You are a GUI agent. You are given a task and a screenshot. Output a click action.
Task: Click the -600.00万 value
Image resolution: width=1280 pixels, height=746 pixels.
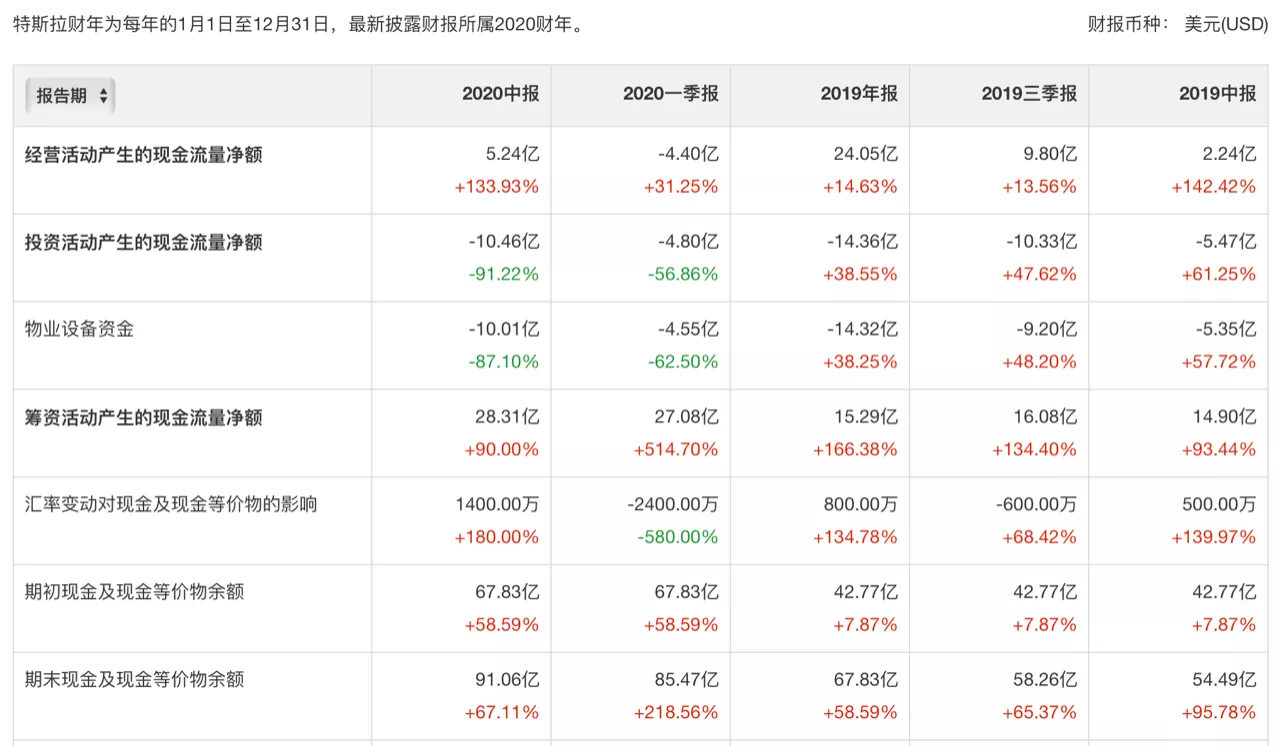pos(1037,504)
